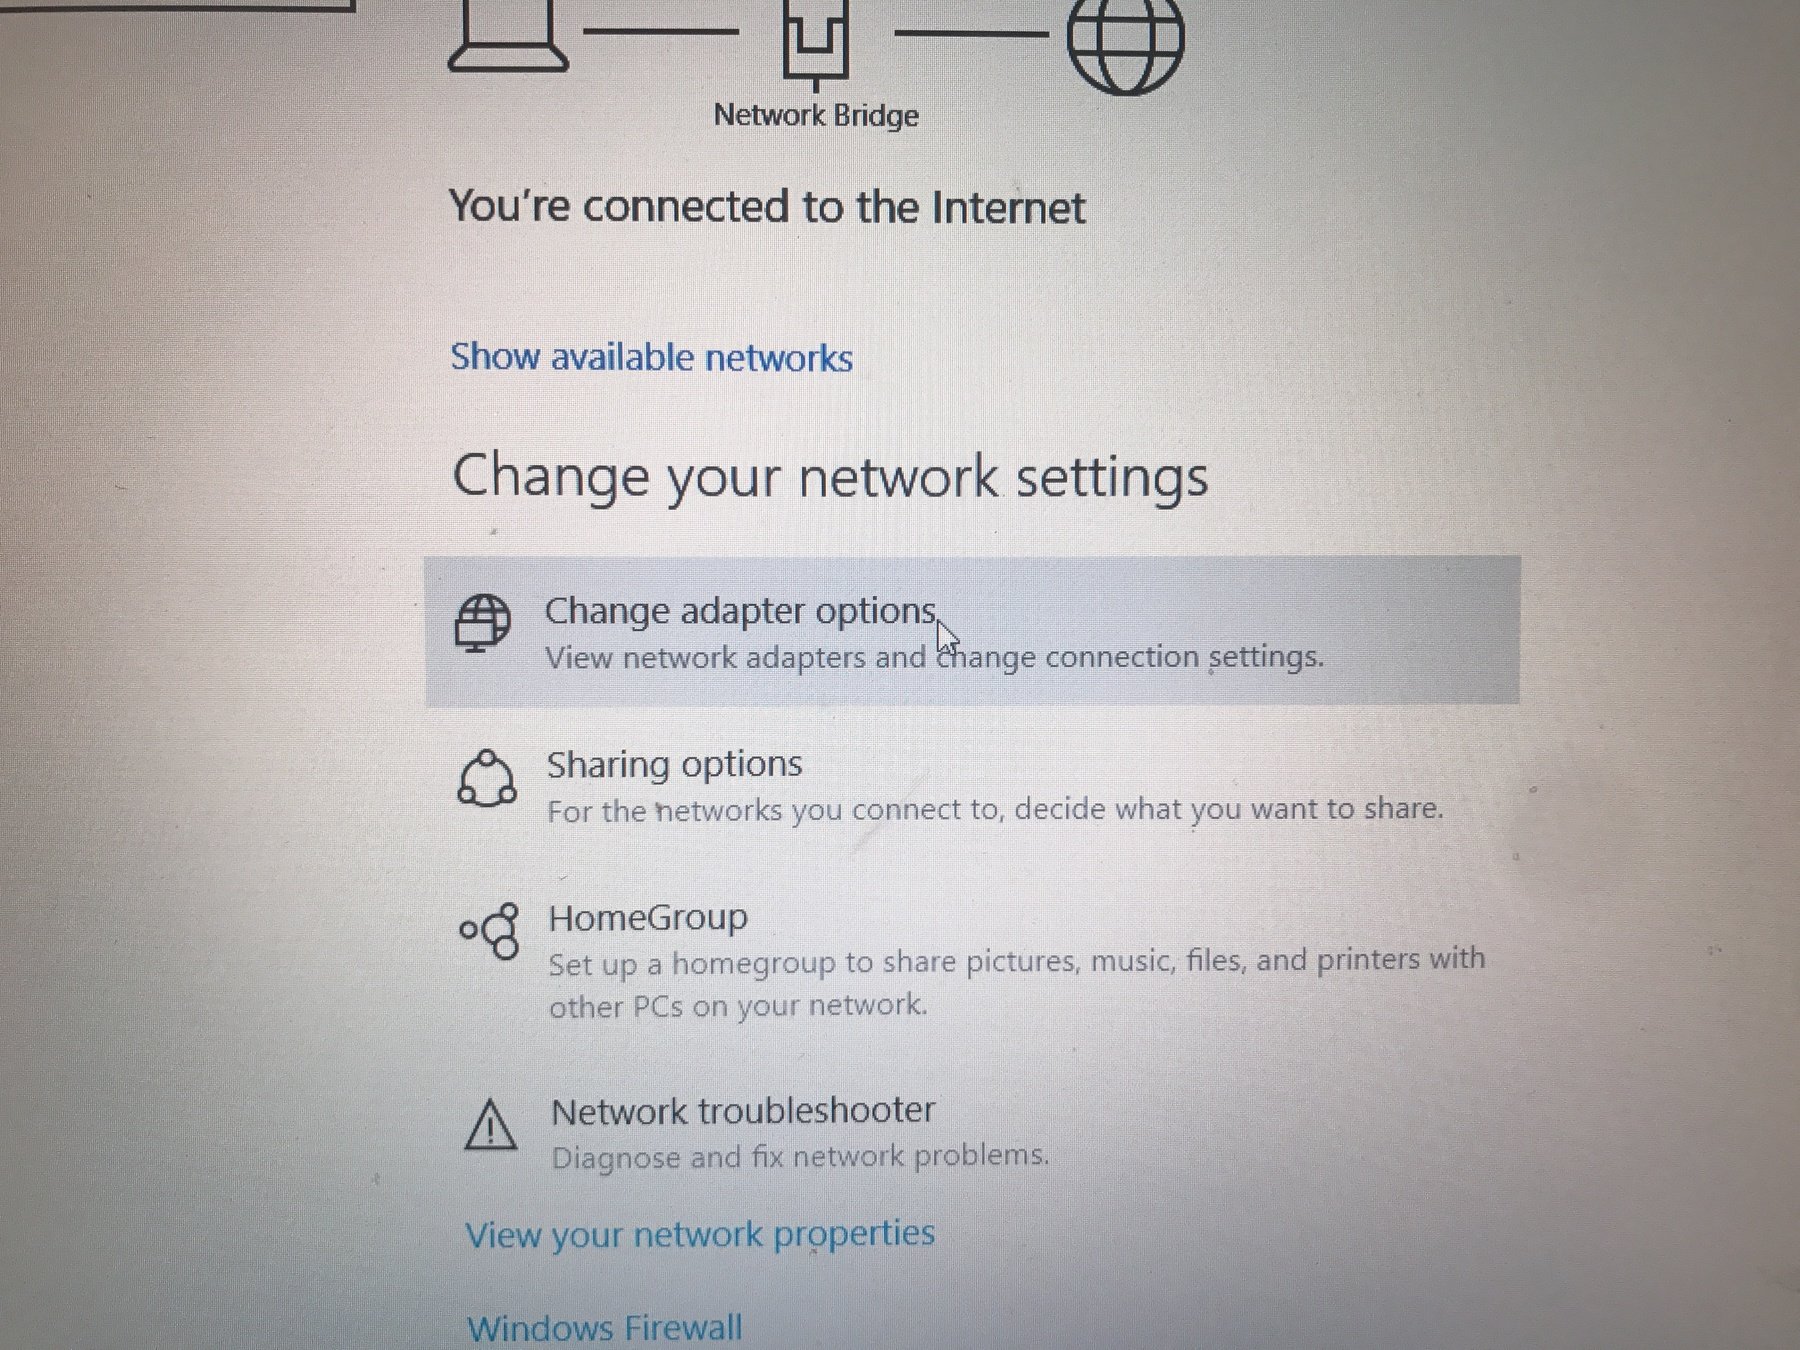Click 'decide what you want to share' description
The image size is (1800, 1350).
pos(995,809)
